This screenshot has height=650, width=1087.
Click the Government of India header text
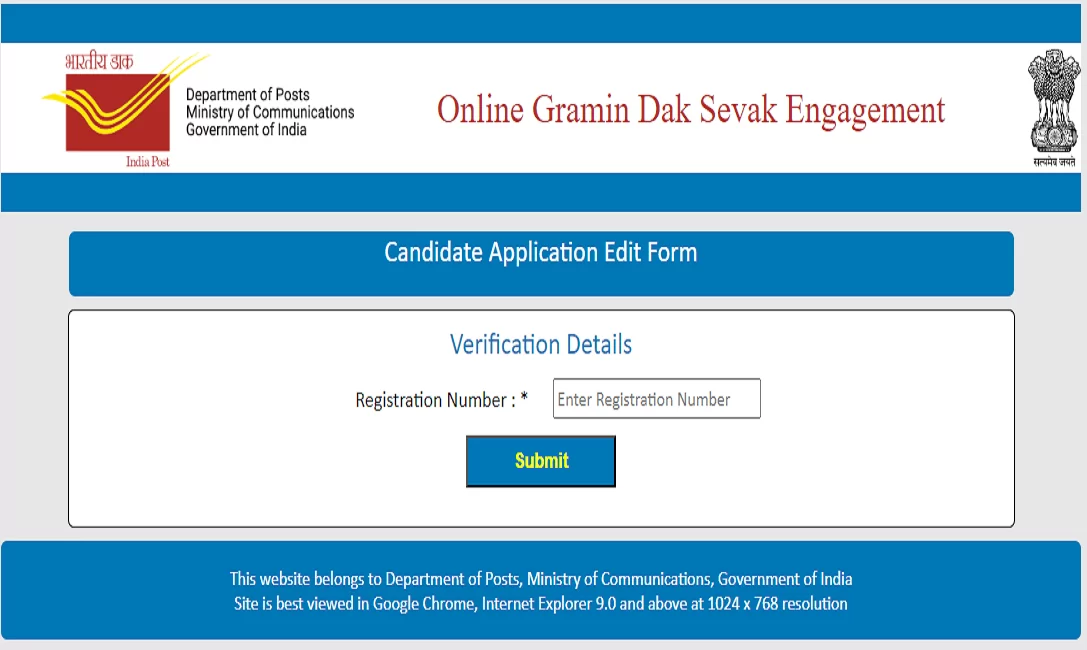(246, 130)
